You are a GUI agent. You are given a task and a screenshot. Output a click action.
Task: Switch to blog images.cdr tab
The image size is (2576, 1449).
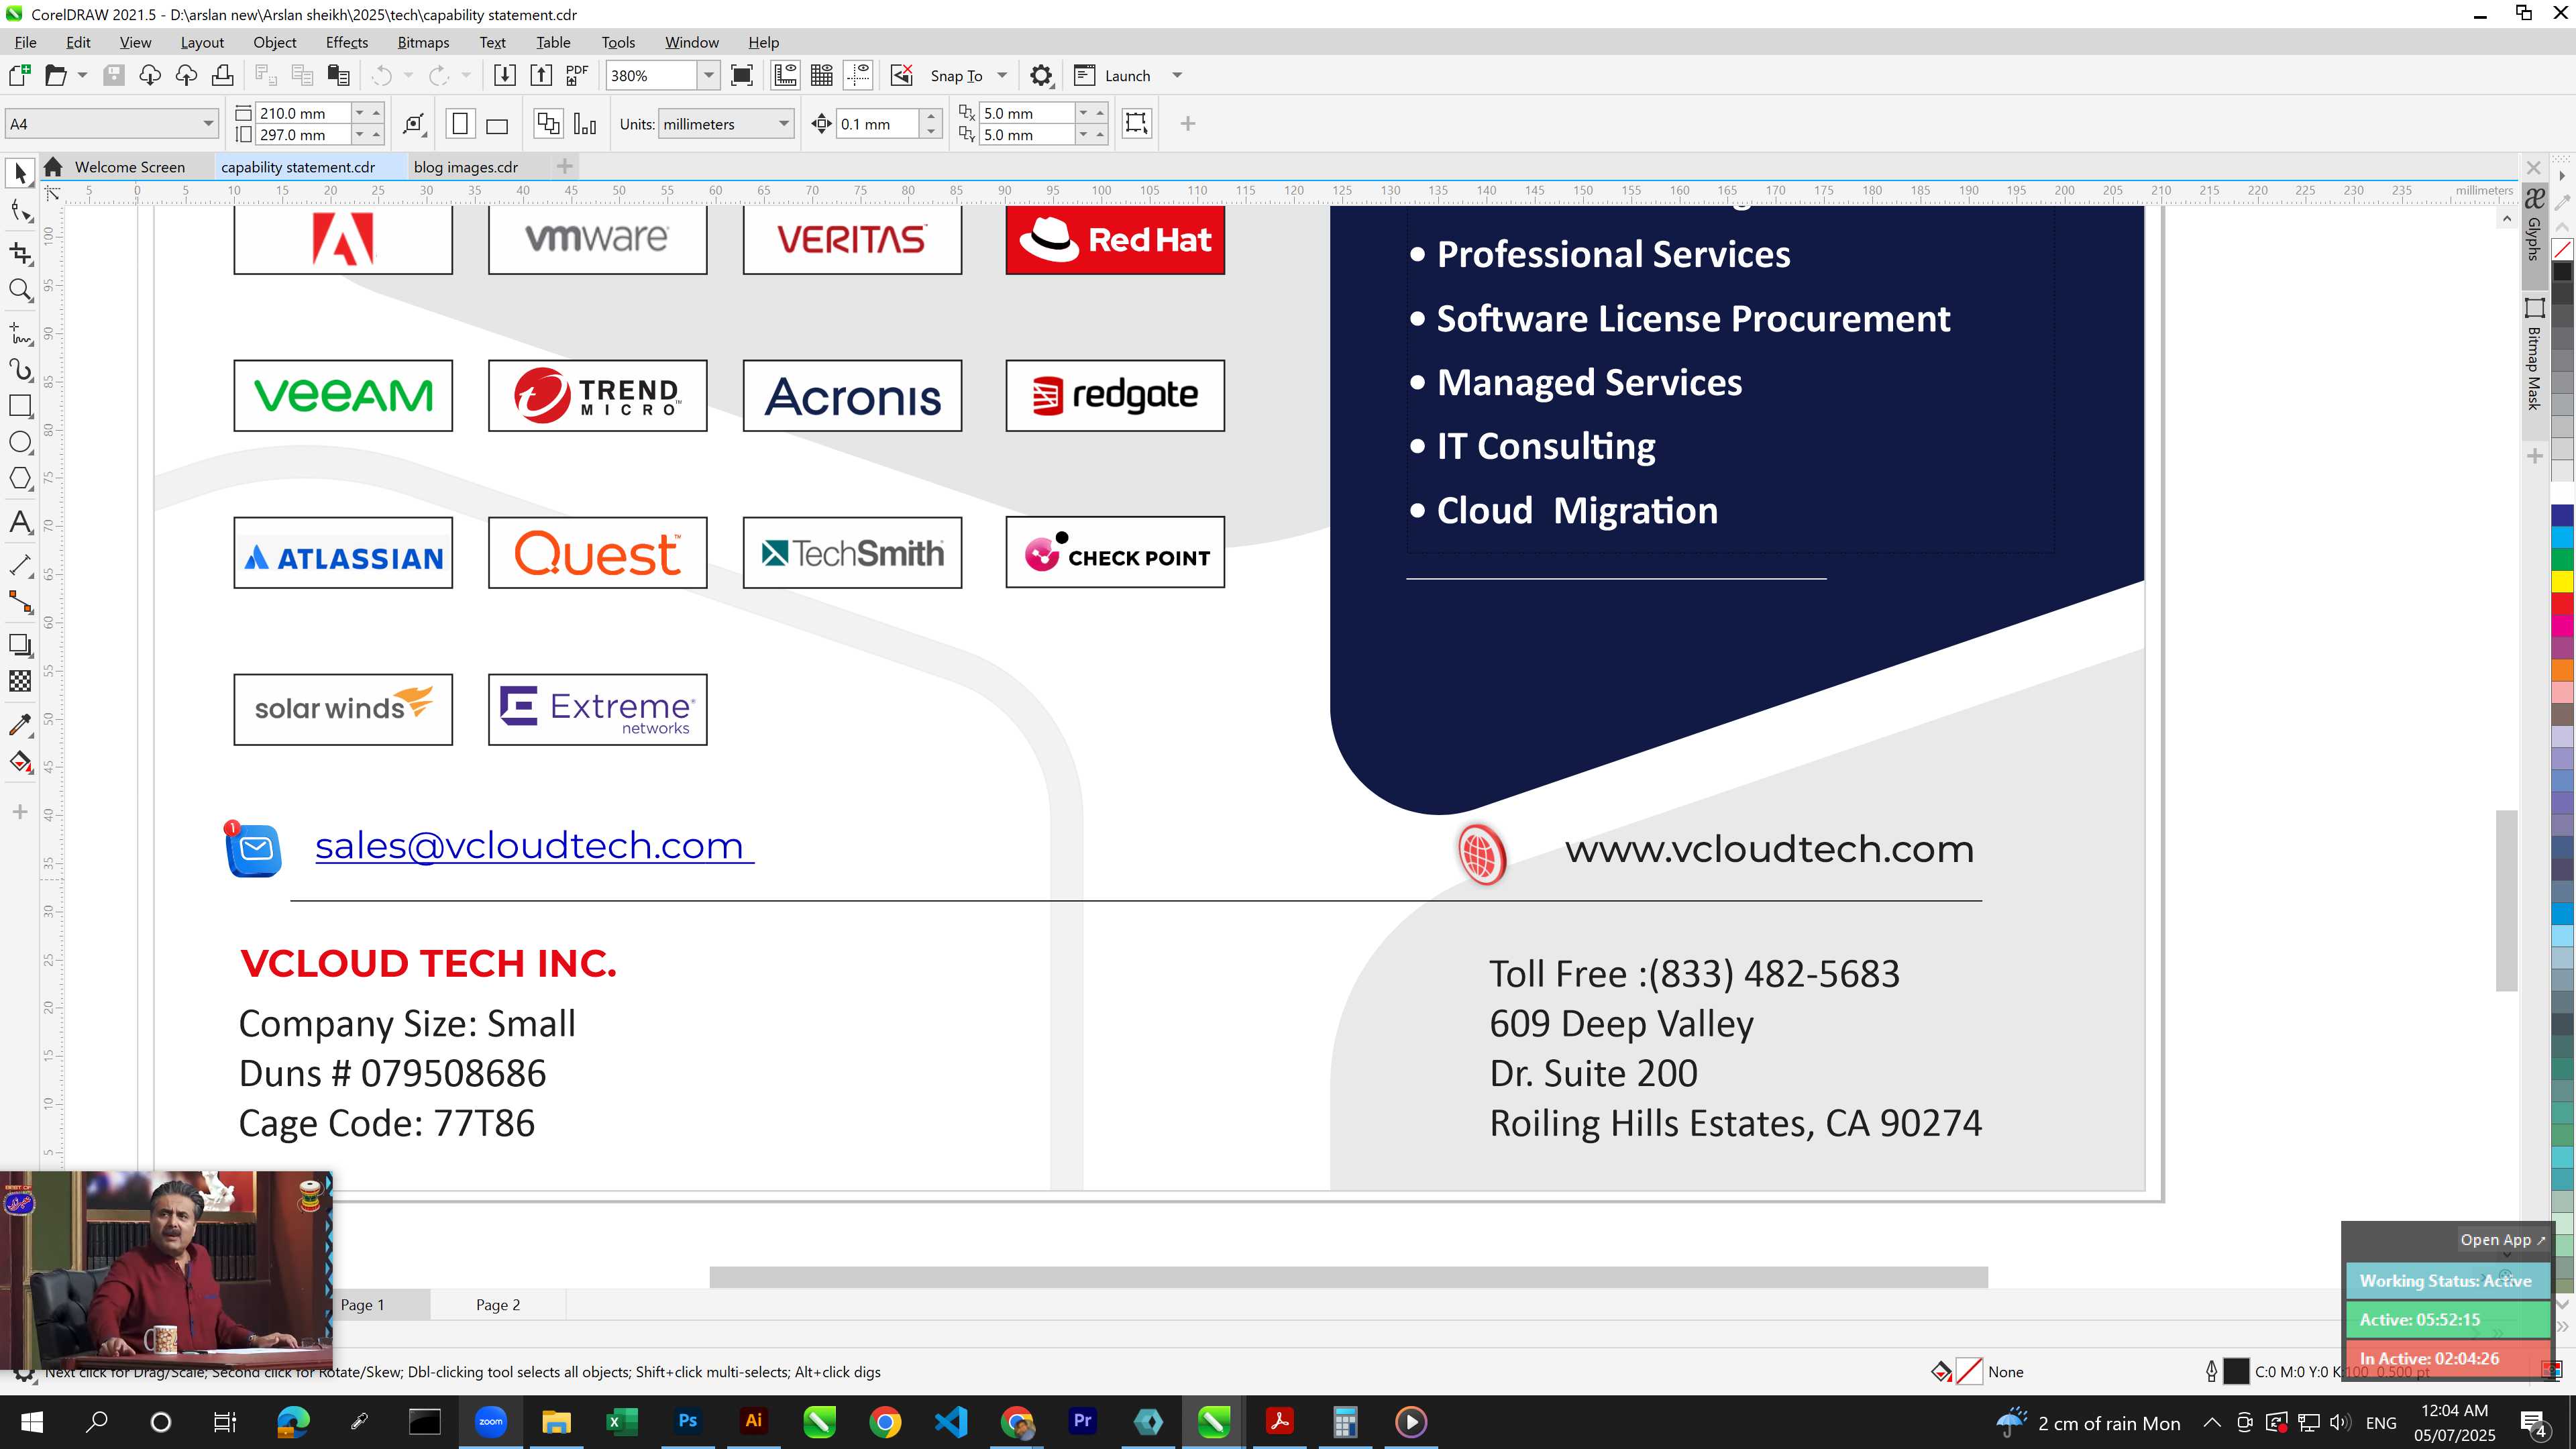pyautogui.click(x=466, y=167)
